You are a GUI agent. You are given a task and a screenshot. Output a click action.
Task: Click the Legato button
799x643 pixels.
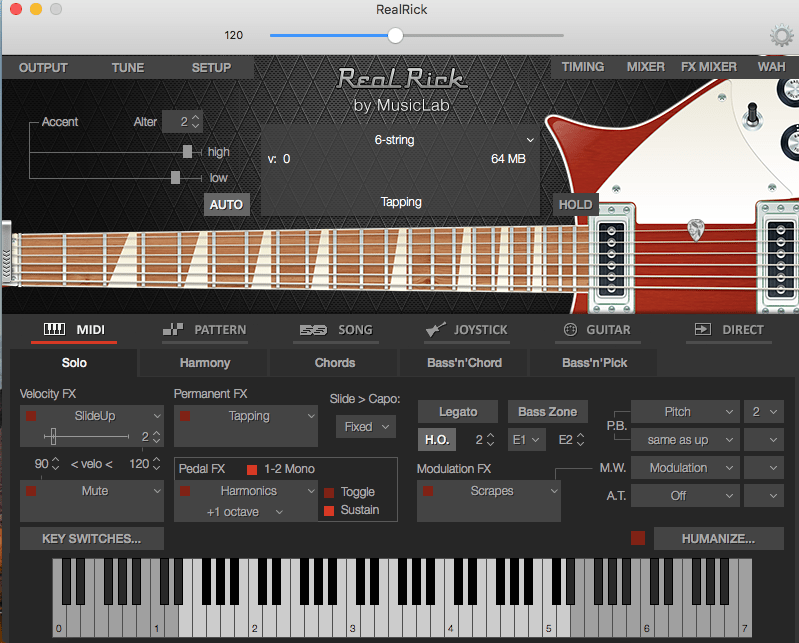click(x=458, y=412)
